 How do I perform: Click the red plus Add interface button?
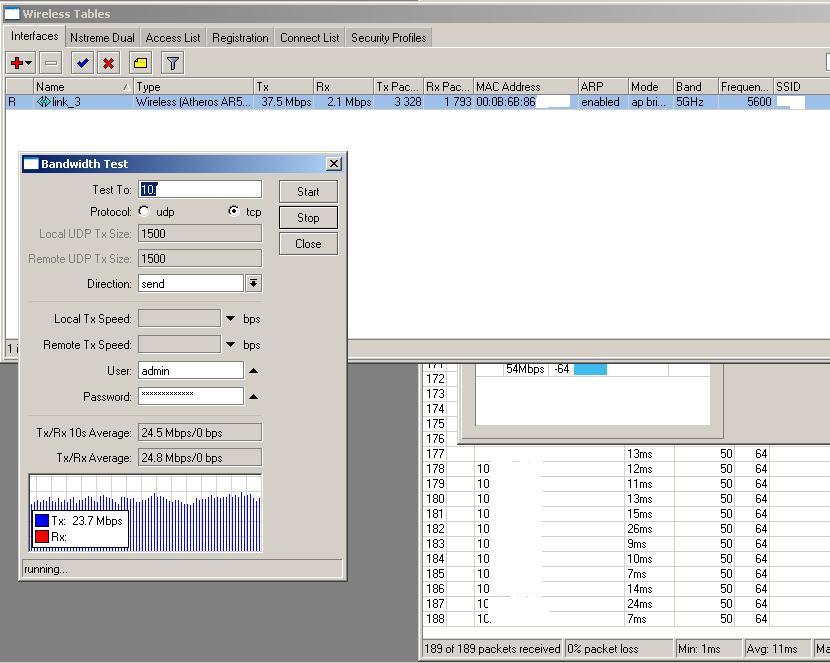pos(21,63)
